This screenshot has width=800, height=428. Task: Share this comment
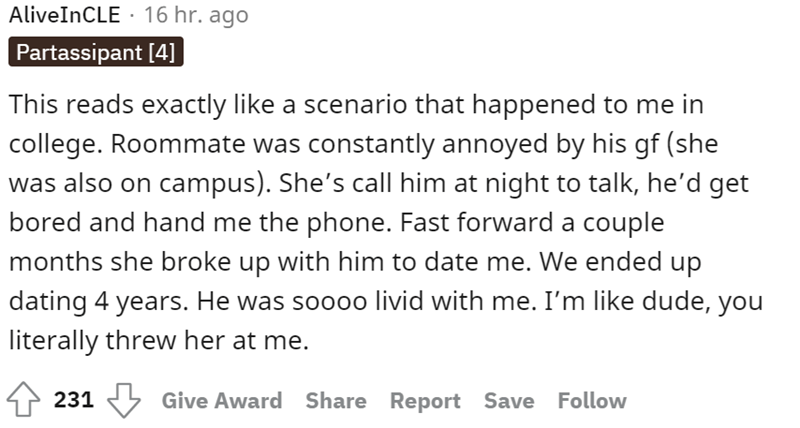pos(335,401)
